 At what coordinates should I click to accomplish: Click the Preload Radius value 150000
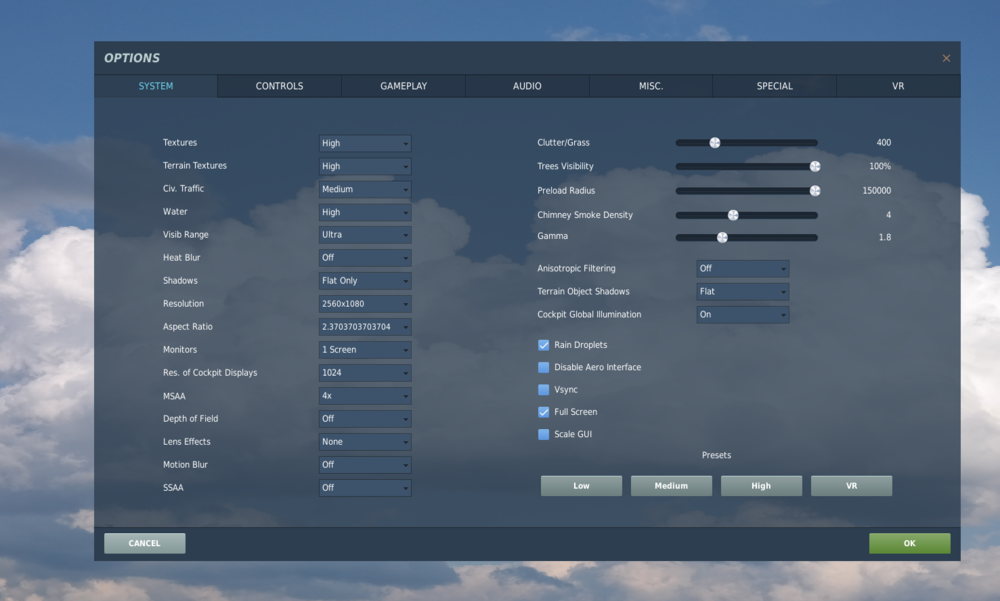tap(876, 191)
